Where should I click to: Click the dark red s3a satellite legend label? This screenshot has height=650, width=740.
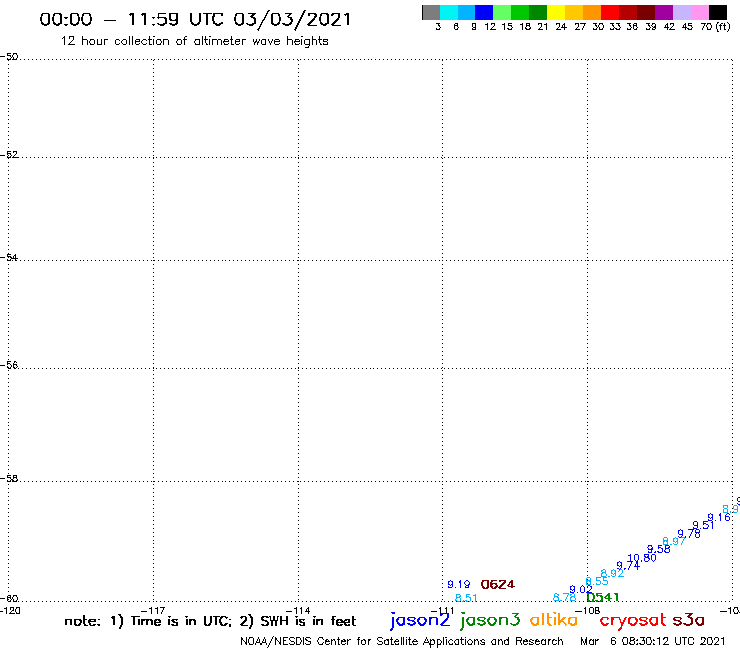tap(688, 620)
